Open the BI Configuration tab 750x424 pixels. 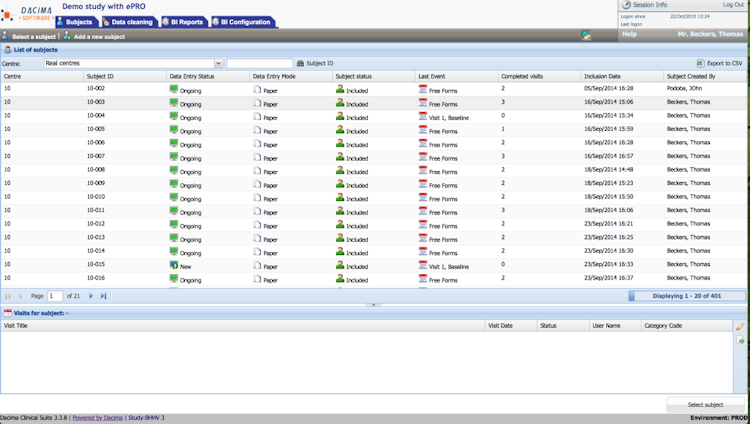(x=243, y=22)
